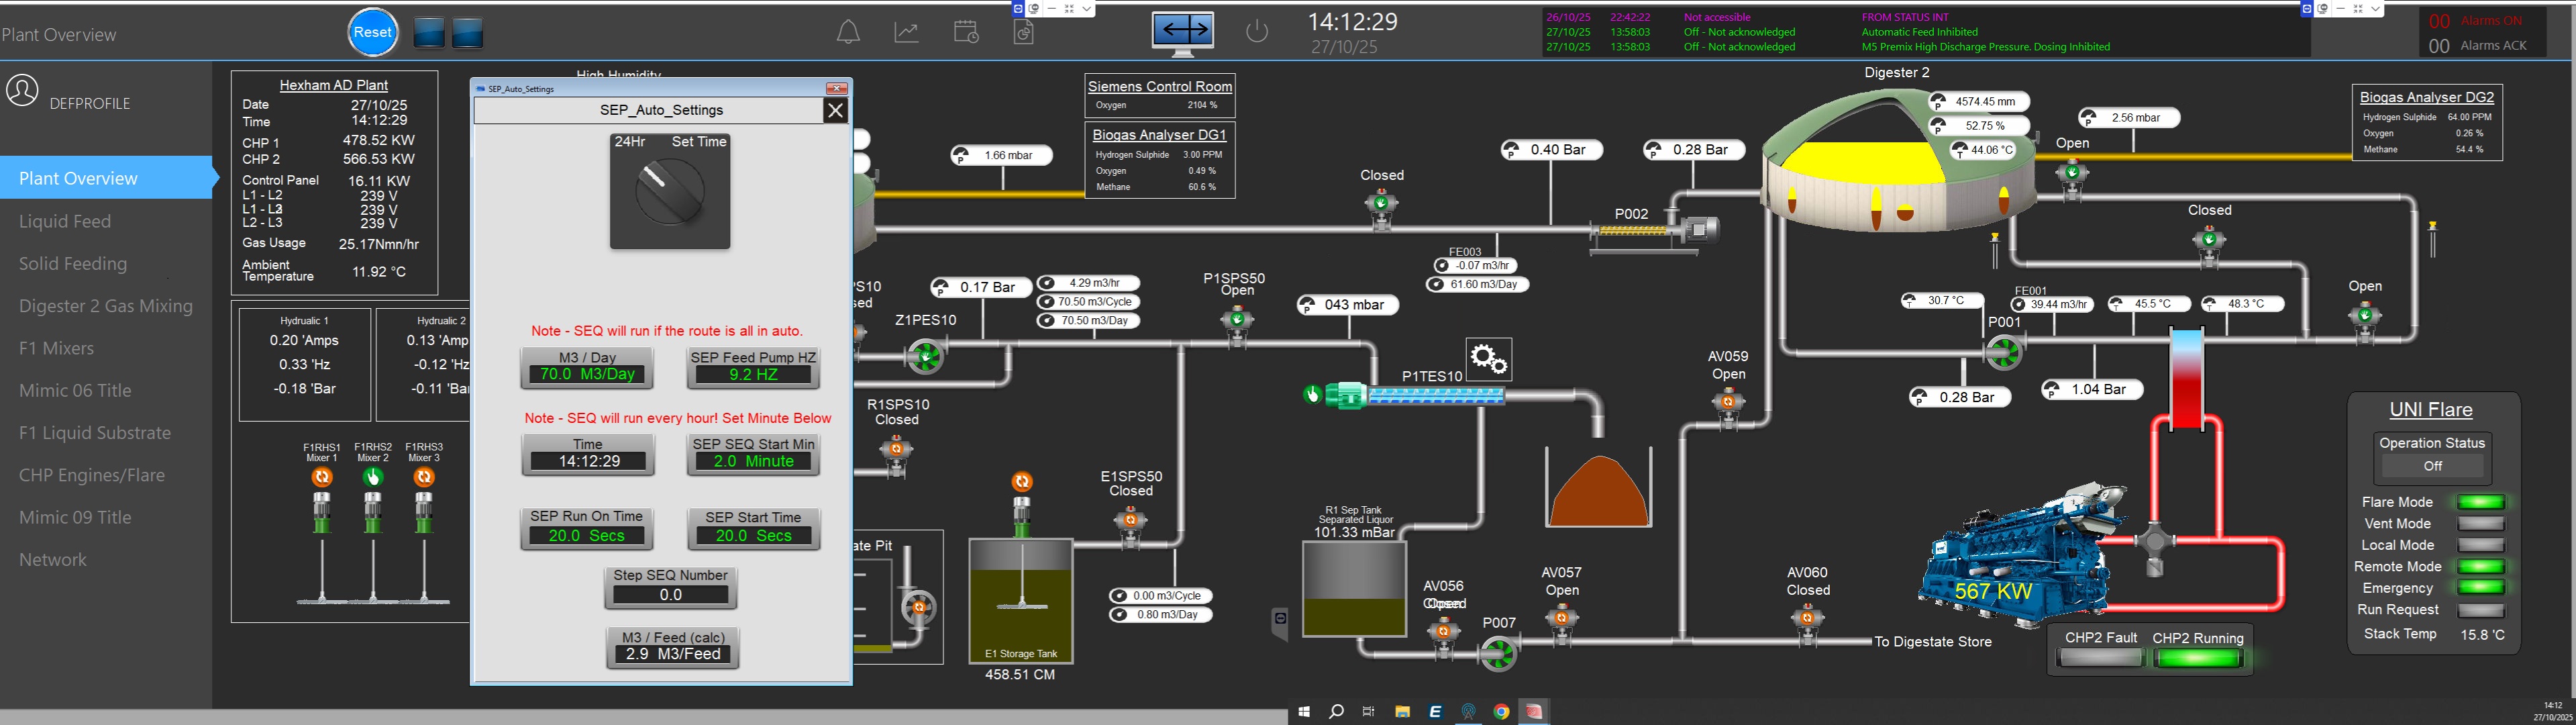The height and width of the screenshot is (725, 2576).
Task: Click the DEFPROFILE user avatar icon
Action: (x=22, y=90)
